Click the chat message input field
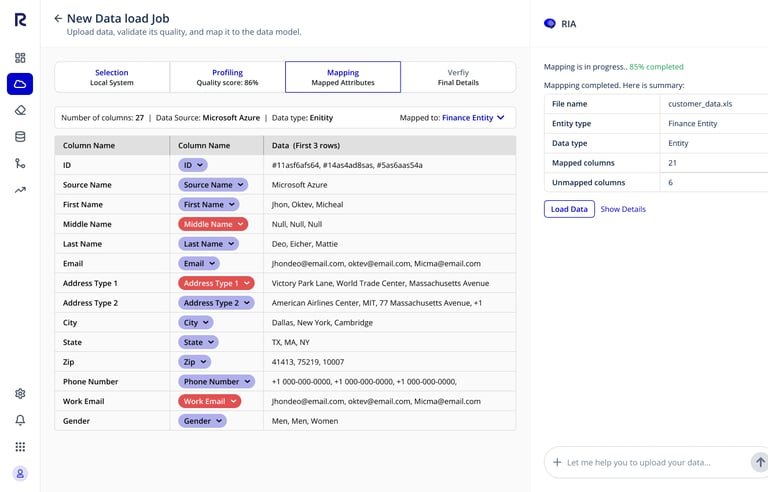This screenshot has height=492, width=768. point(650,462)
